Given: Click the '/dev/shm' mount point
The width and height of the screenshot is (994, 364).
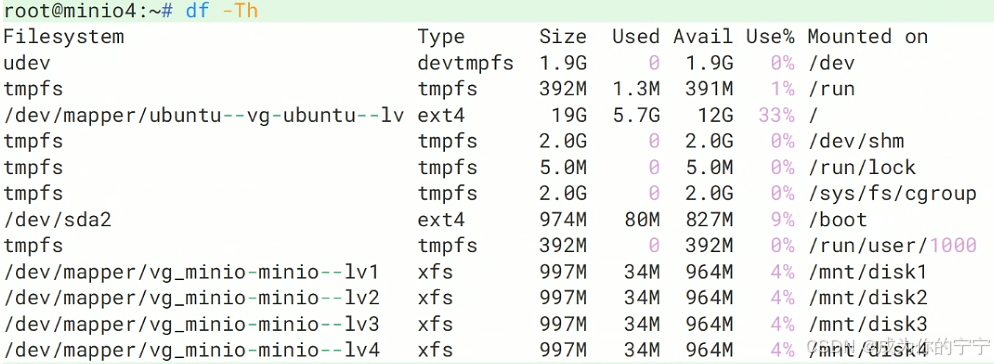Looking at the screenshot, I should (x=856, y=141).
